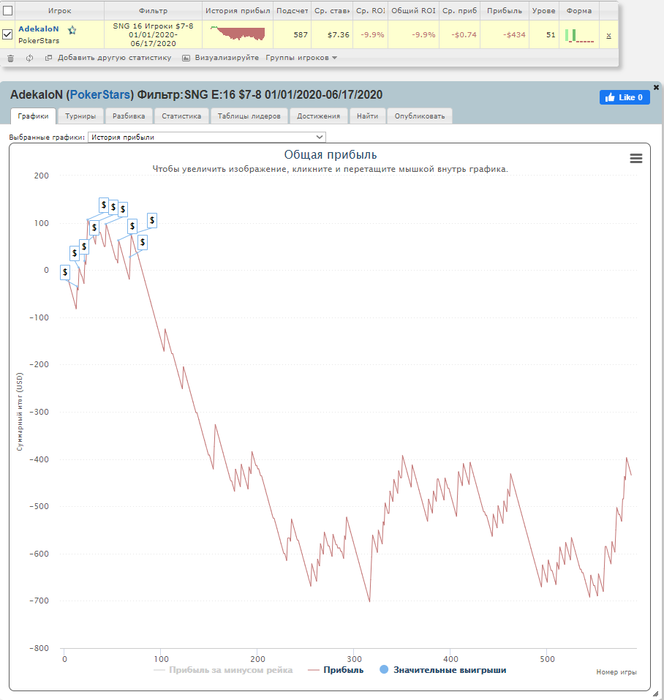Click the PokerStars link in panel title

tap(100, 95)
